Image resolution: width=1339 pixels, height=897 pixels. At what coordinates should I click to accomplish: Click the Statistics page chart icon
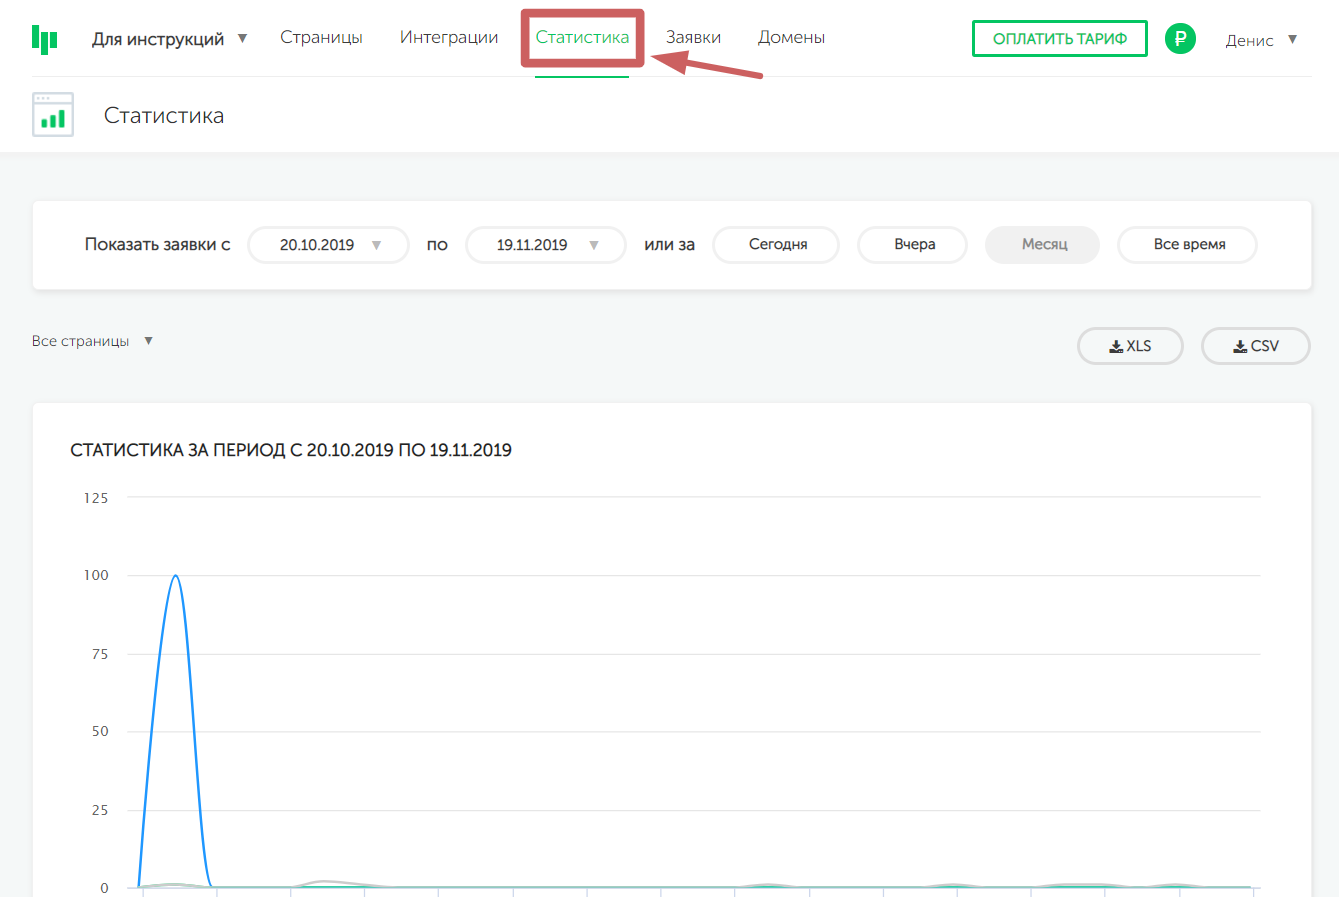pos(53,115)
